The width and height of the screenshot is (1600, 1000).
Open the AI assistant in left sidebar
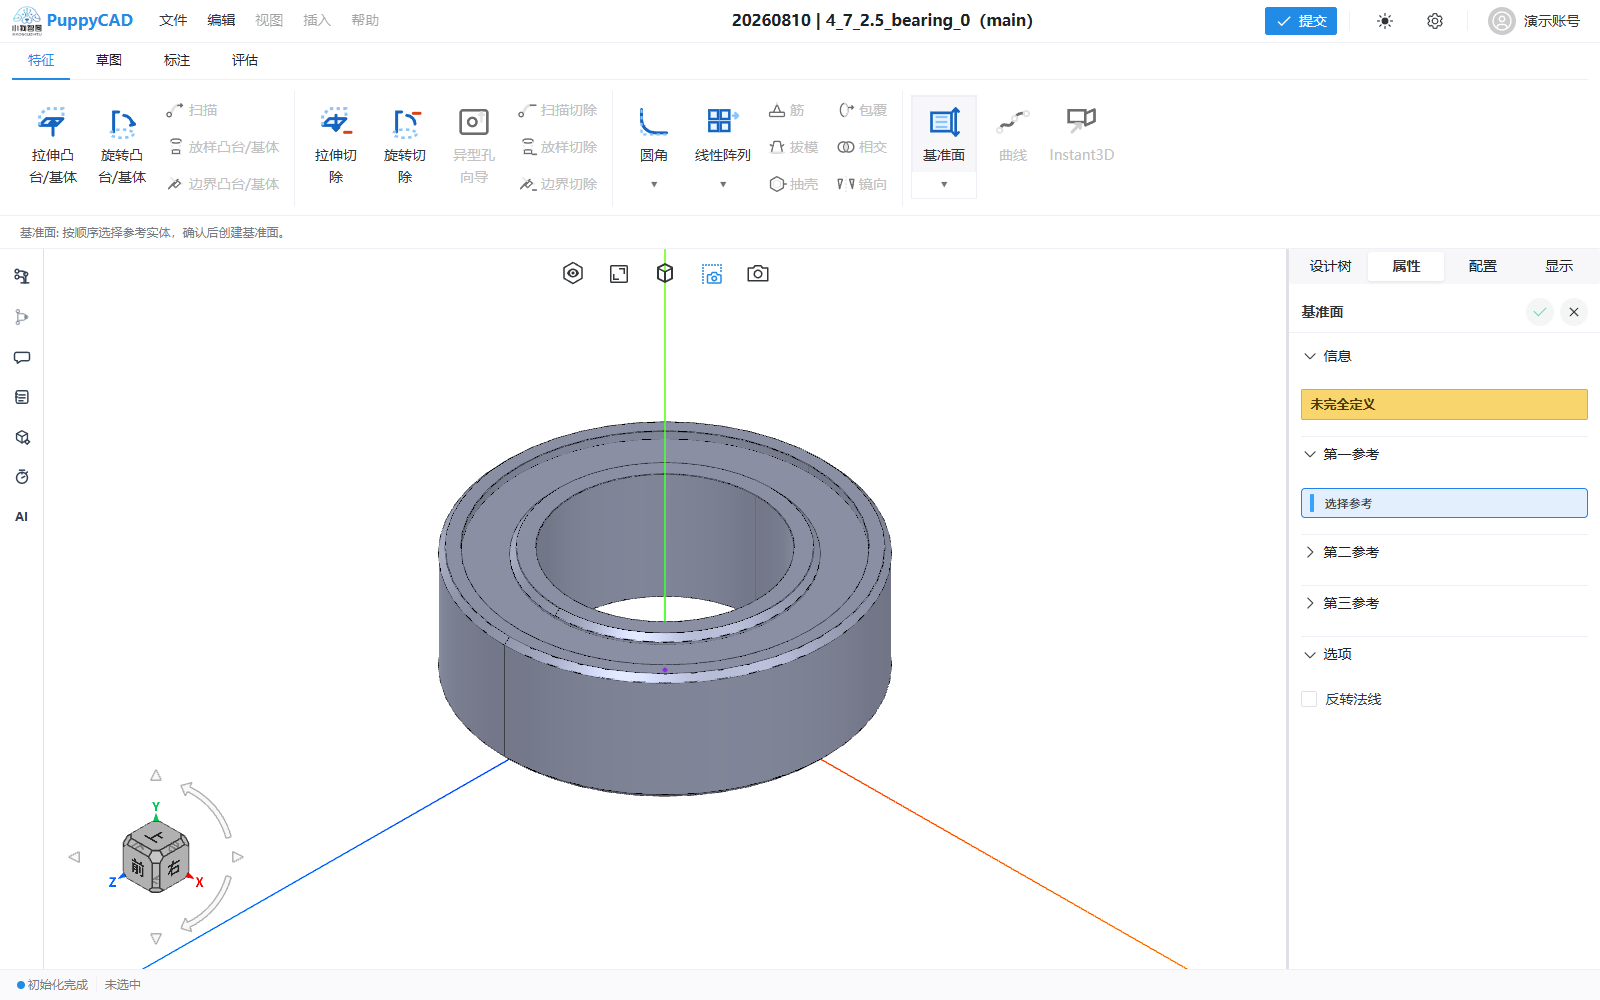(22, 517)
